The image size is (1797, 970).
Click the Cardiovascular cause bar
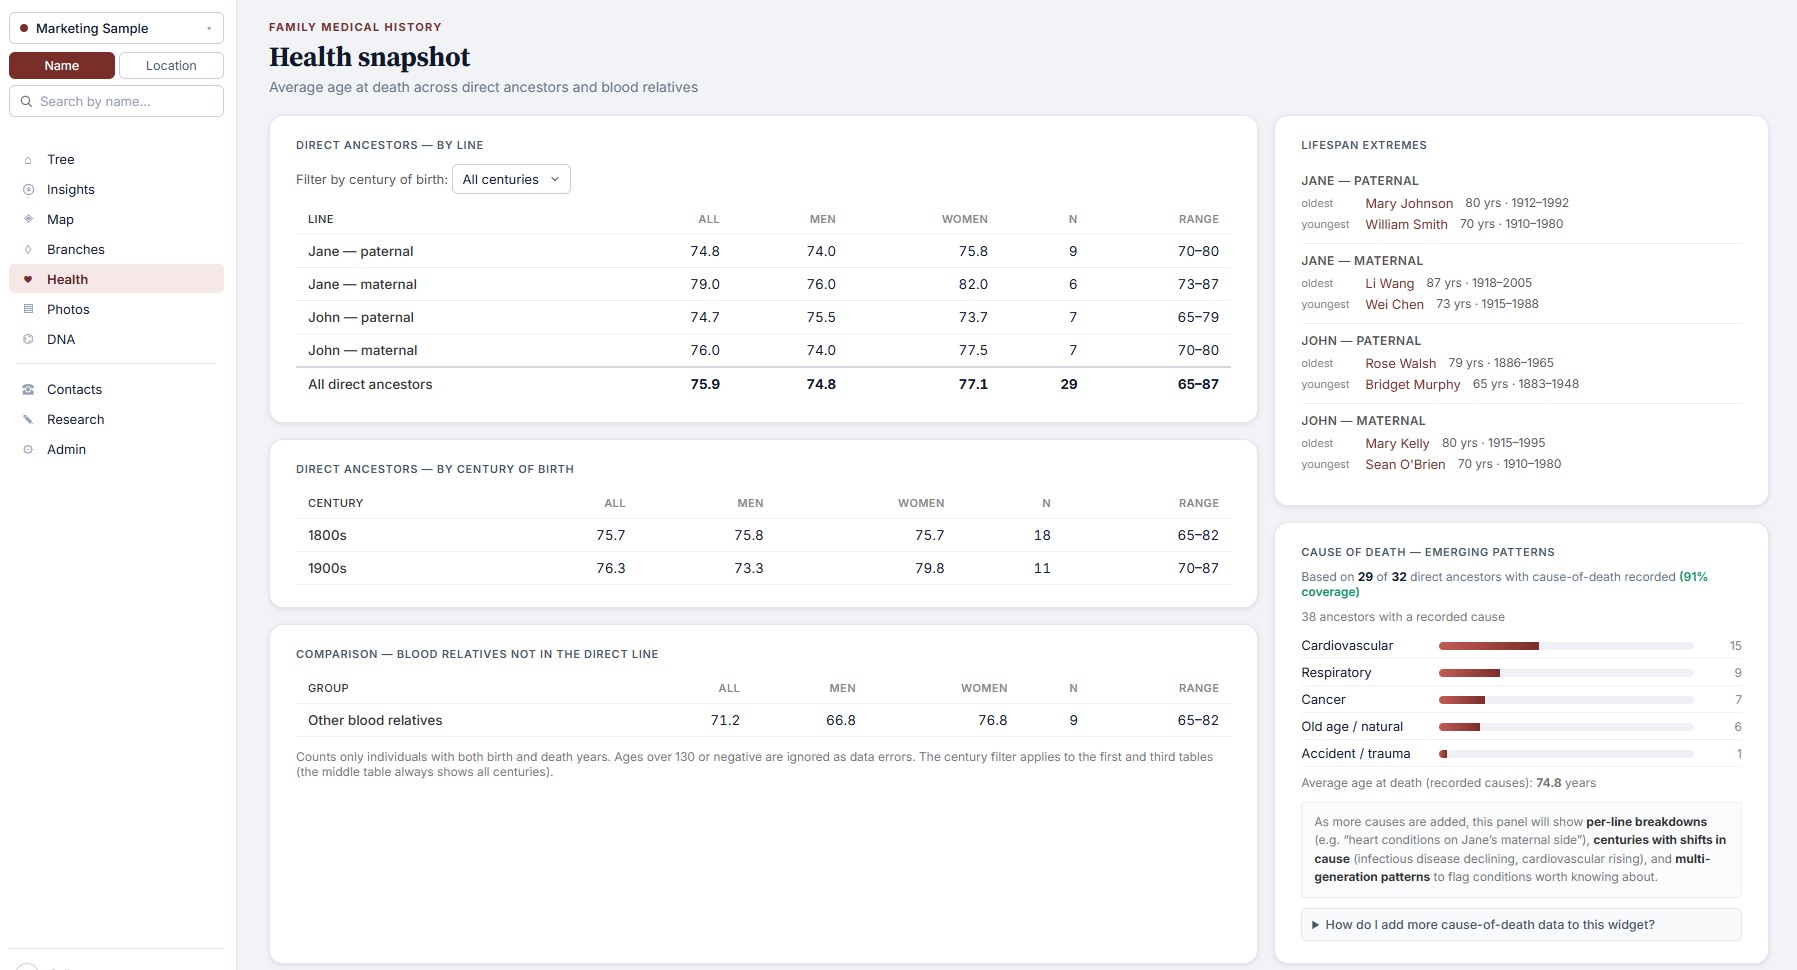click(1566, 646)
